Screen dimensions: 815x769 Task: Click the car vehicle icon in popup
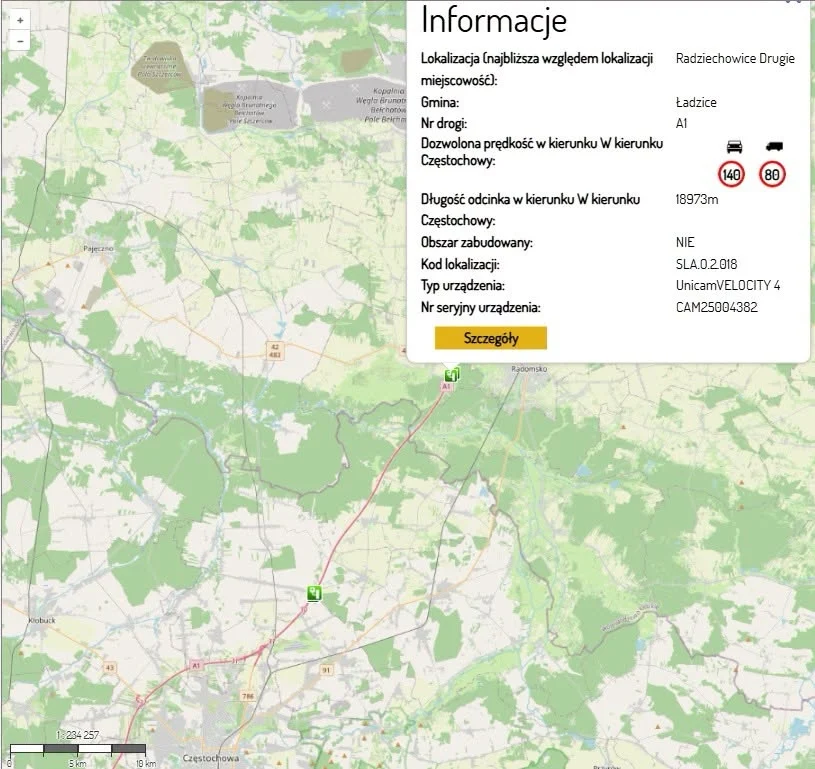734,147
